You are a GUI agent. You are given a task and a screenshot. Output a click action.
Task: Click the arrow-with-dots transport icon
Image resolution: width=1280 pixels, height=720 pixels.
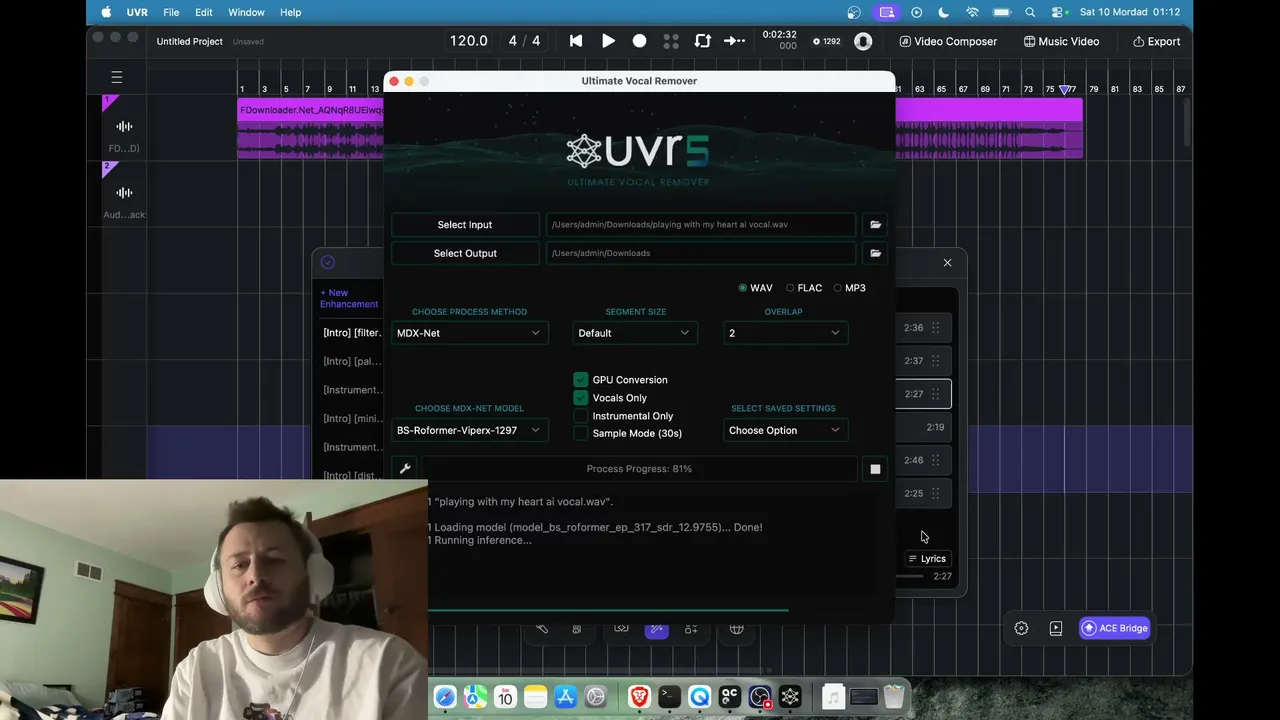[x=734, y=41]
